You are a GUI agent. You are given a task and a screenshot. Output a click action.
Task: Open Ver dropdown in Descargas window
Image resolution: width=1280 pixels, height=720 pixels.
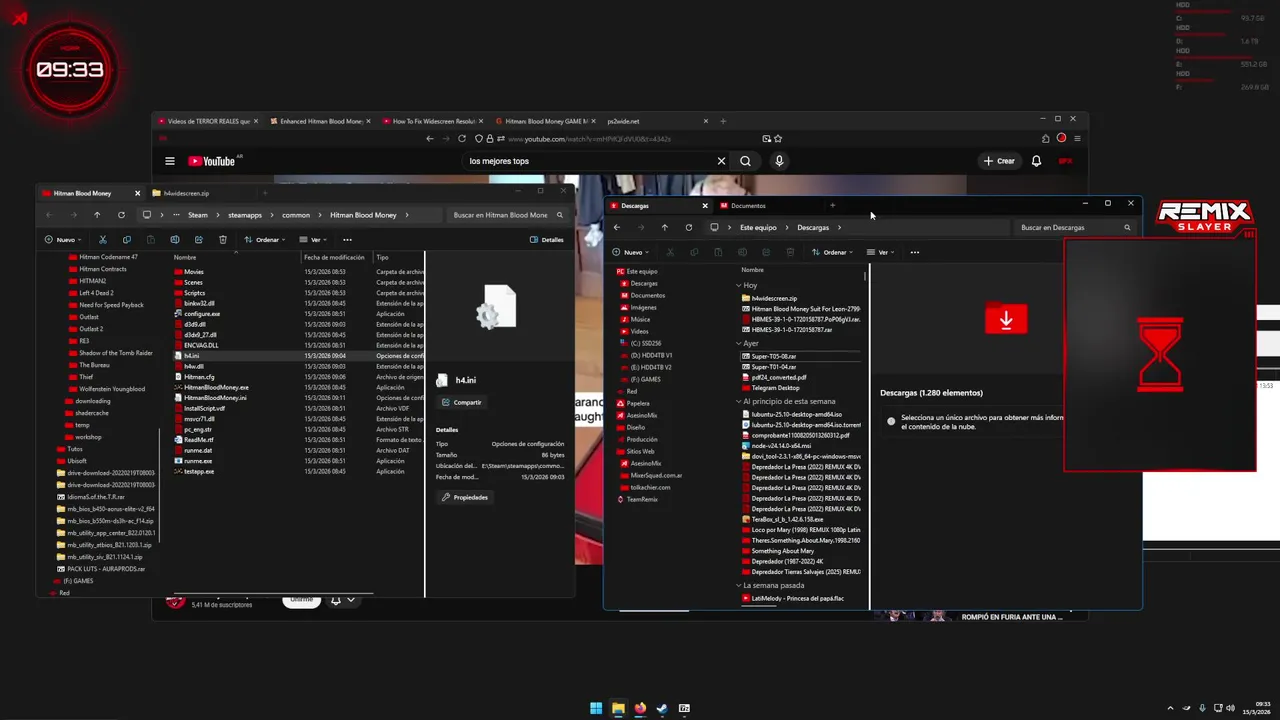(x=881, y=252)
